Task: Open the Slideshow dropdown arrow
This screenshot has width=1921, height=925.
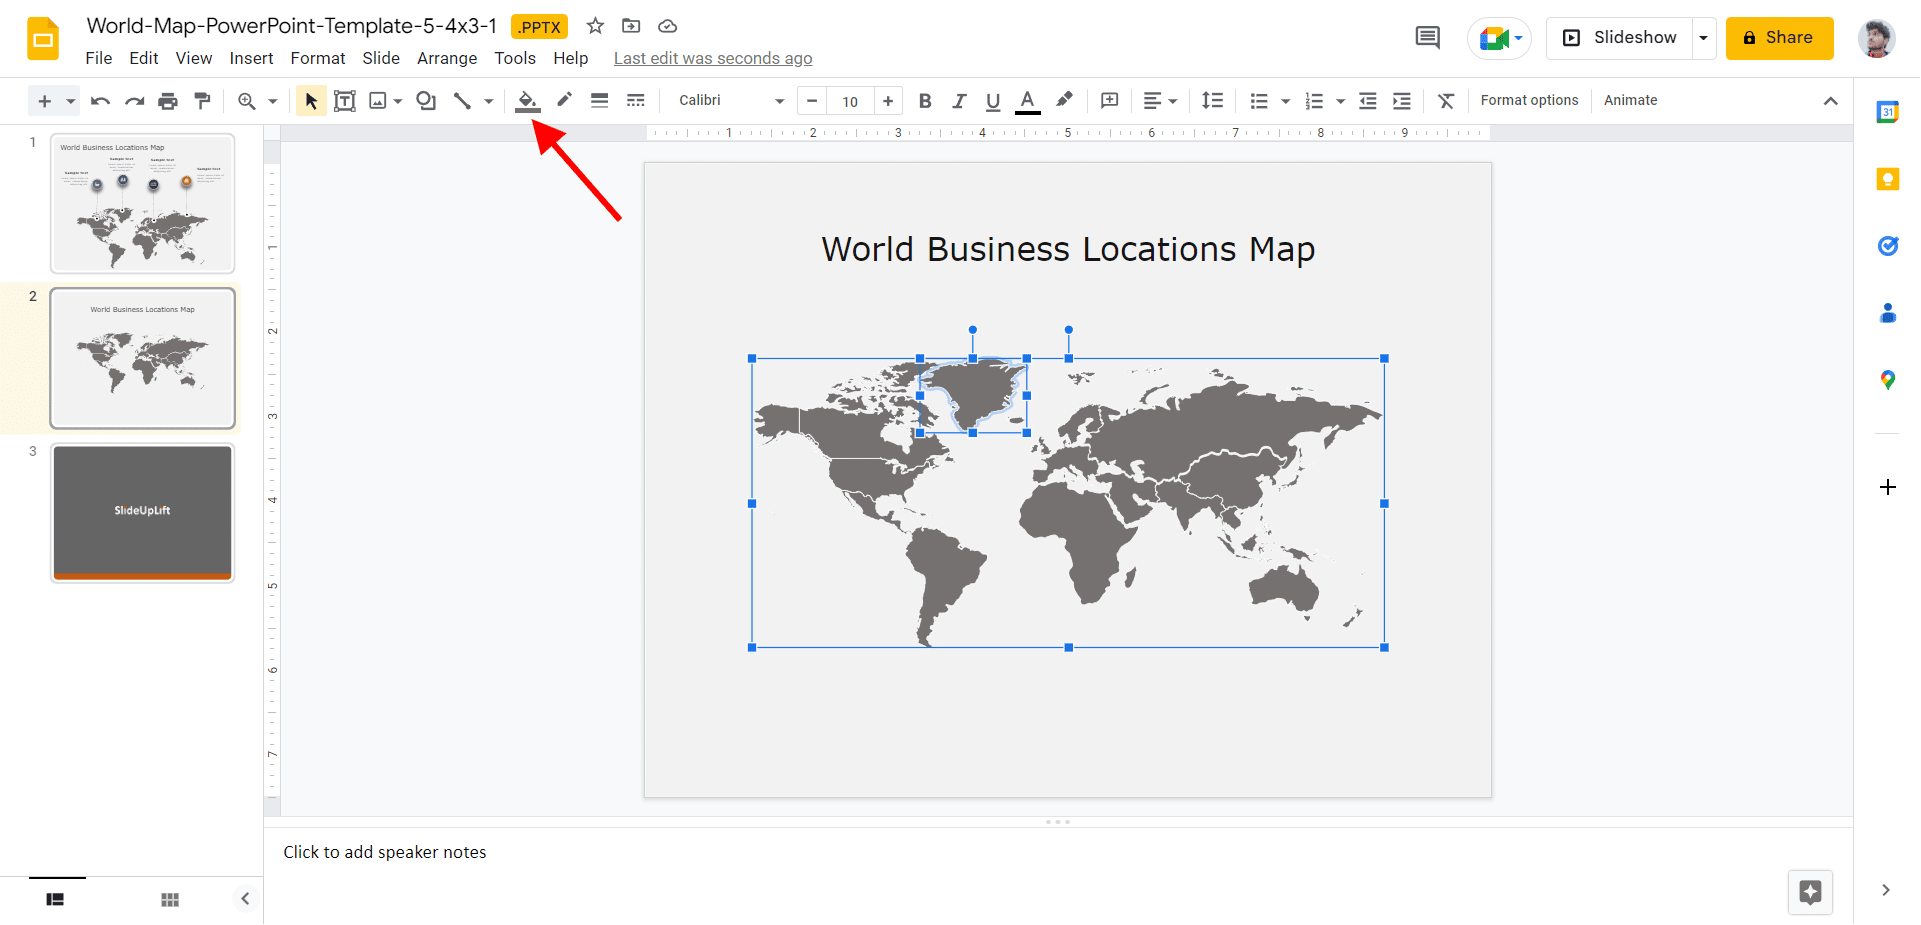Action: coord(1704,37)
